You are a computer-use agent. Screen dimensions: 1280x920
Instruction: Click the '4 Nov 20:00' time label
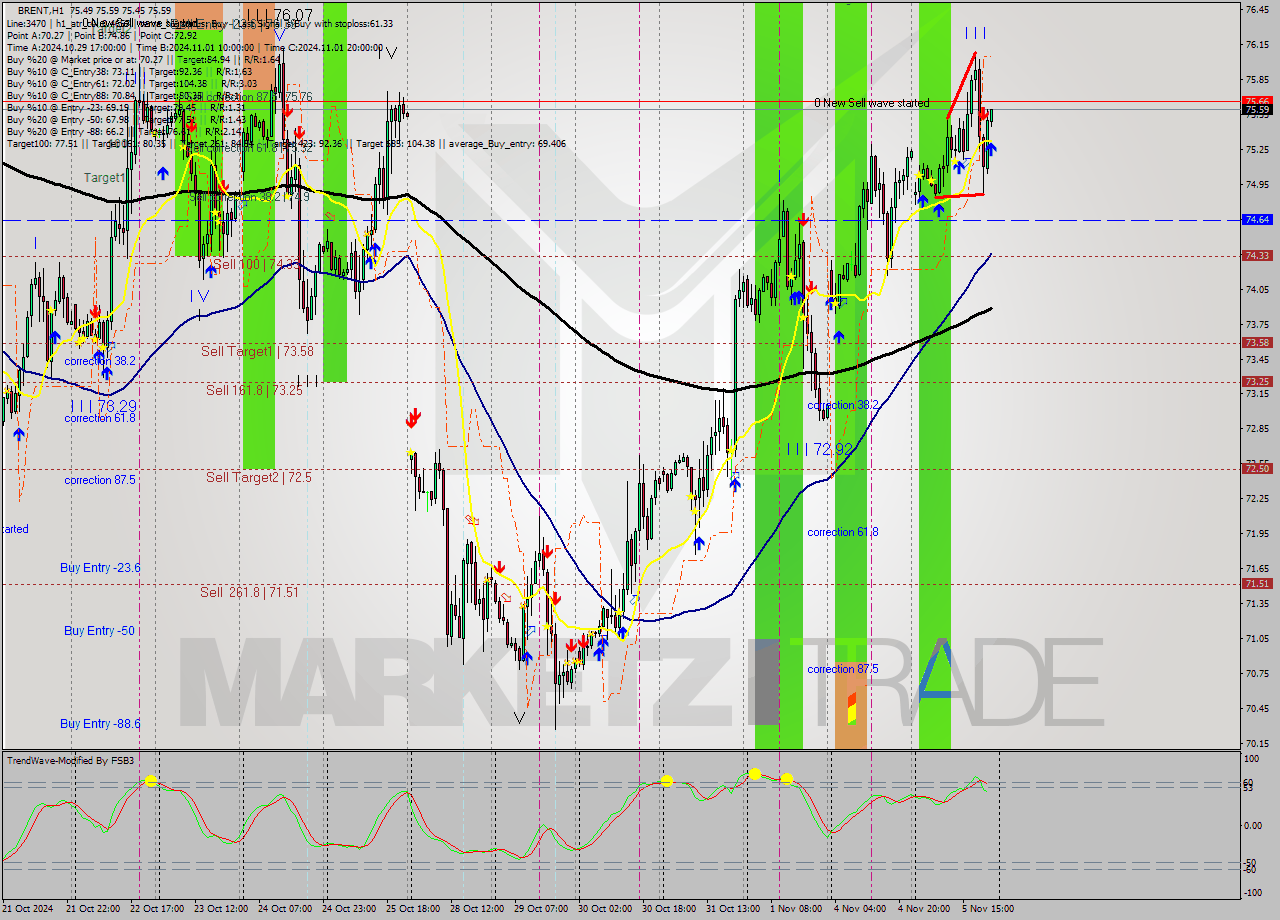point(925,909)
